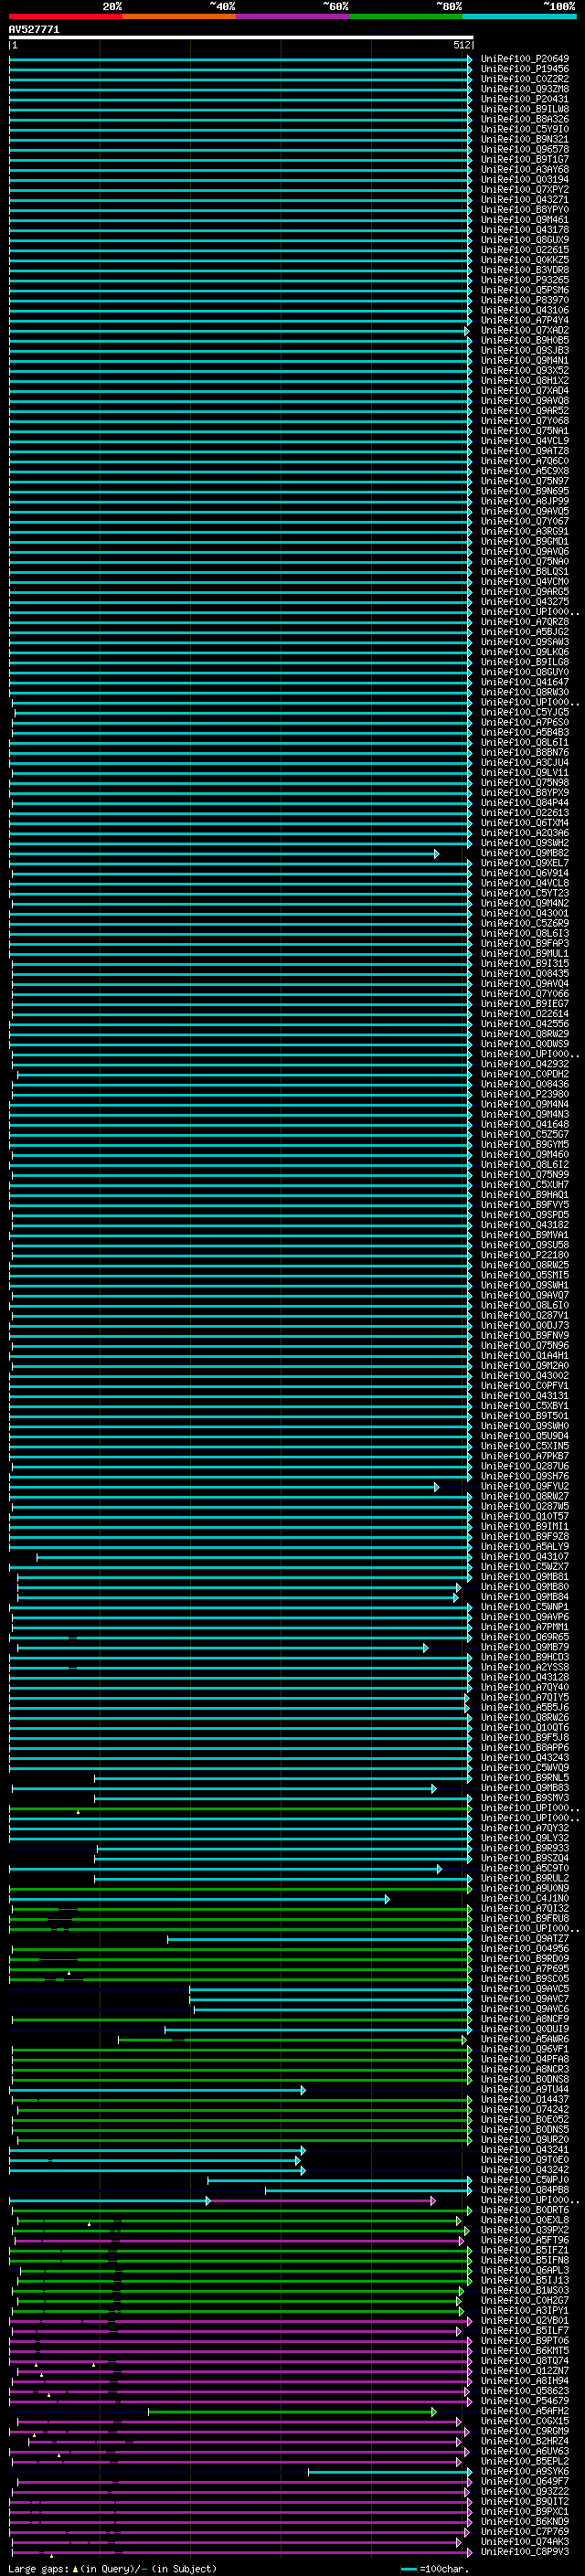The width and height of the screenshot is (585, 2576).
Task: Select label UniRef100_Q84PB8
Action: click(x=525, y=2190)
